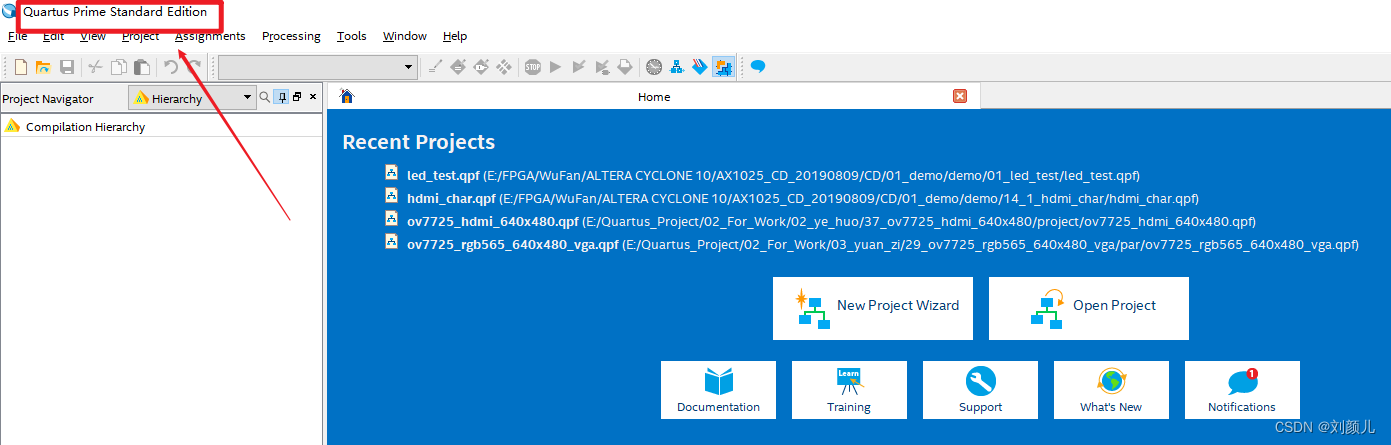
Task: Click the file icon beside hdmi_char.qpf
Action: pyautogui.click(x=393, y=196)
